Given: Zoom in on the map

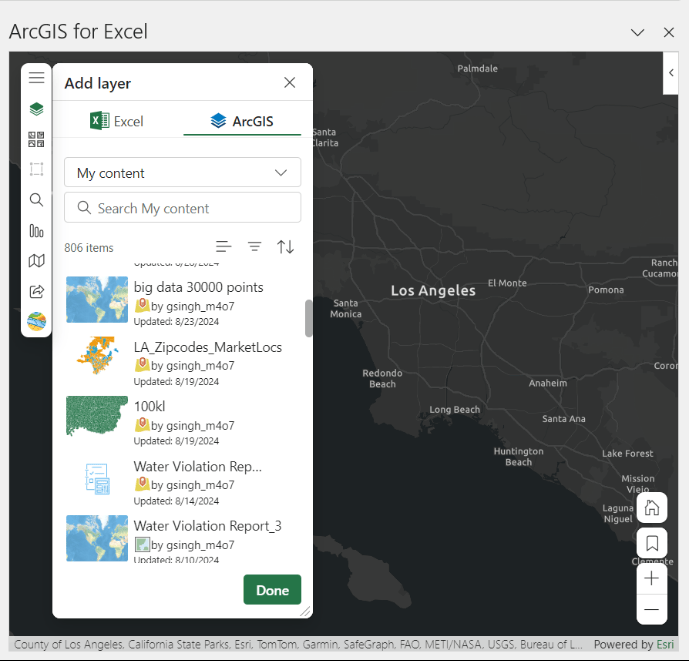Looking at the screenshot, I should 652,578.
